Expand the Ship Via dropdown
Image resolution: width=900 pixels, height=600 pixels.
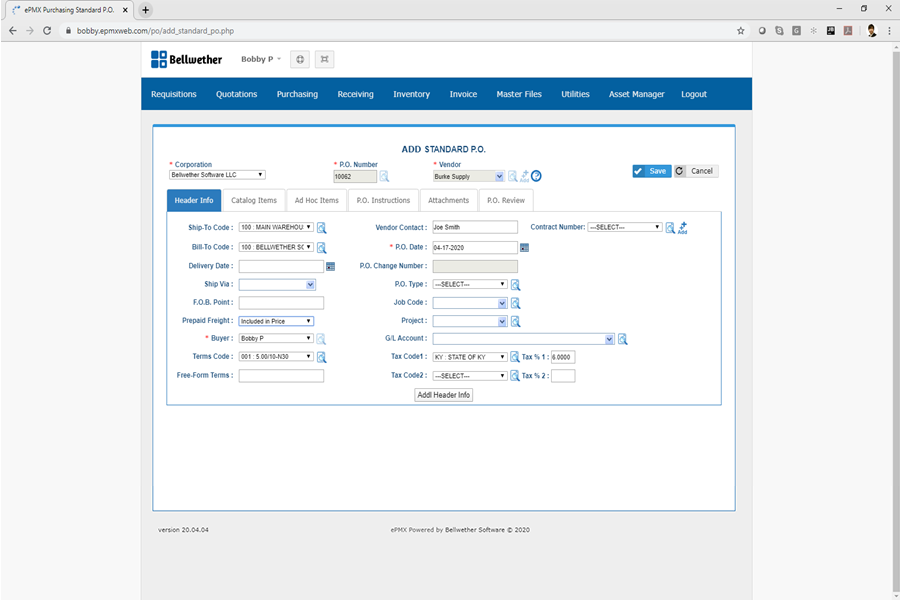point(277,285)
